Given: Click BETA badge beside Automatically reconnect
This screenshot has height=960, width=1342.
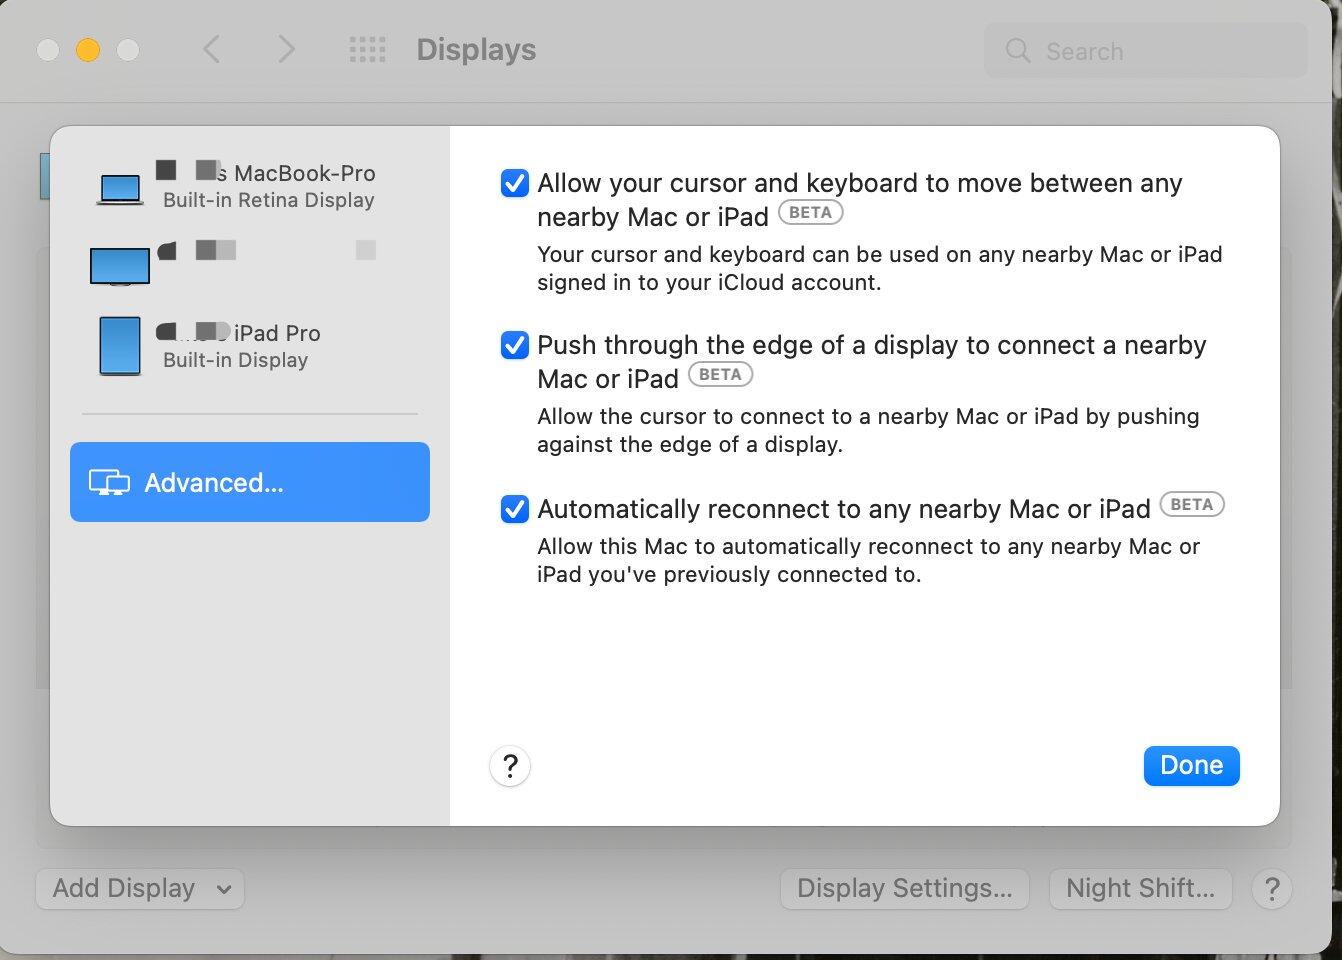Looking at the screenshot, I should pyautogui.click(x=1192, y=505).
